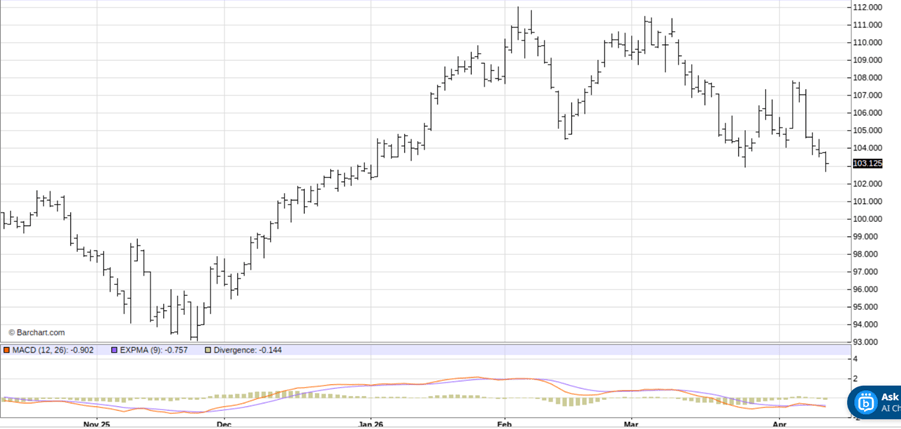Click the Ask AI chatbot robot icon
The image size is (901, 429).
[866, 402]
